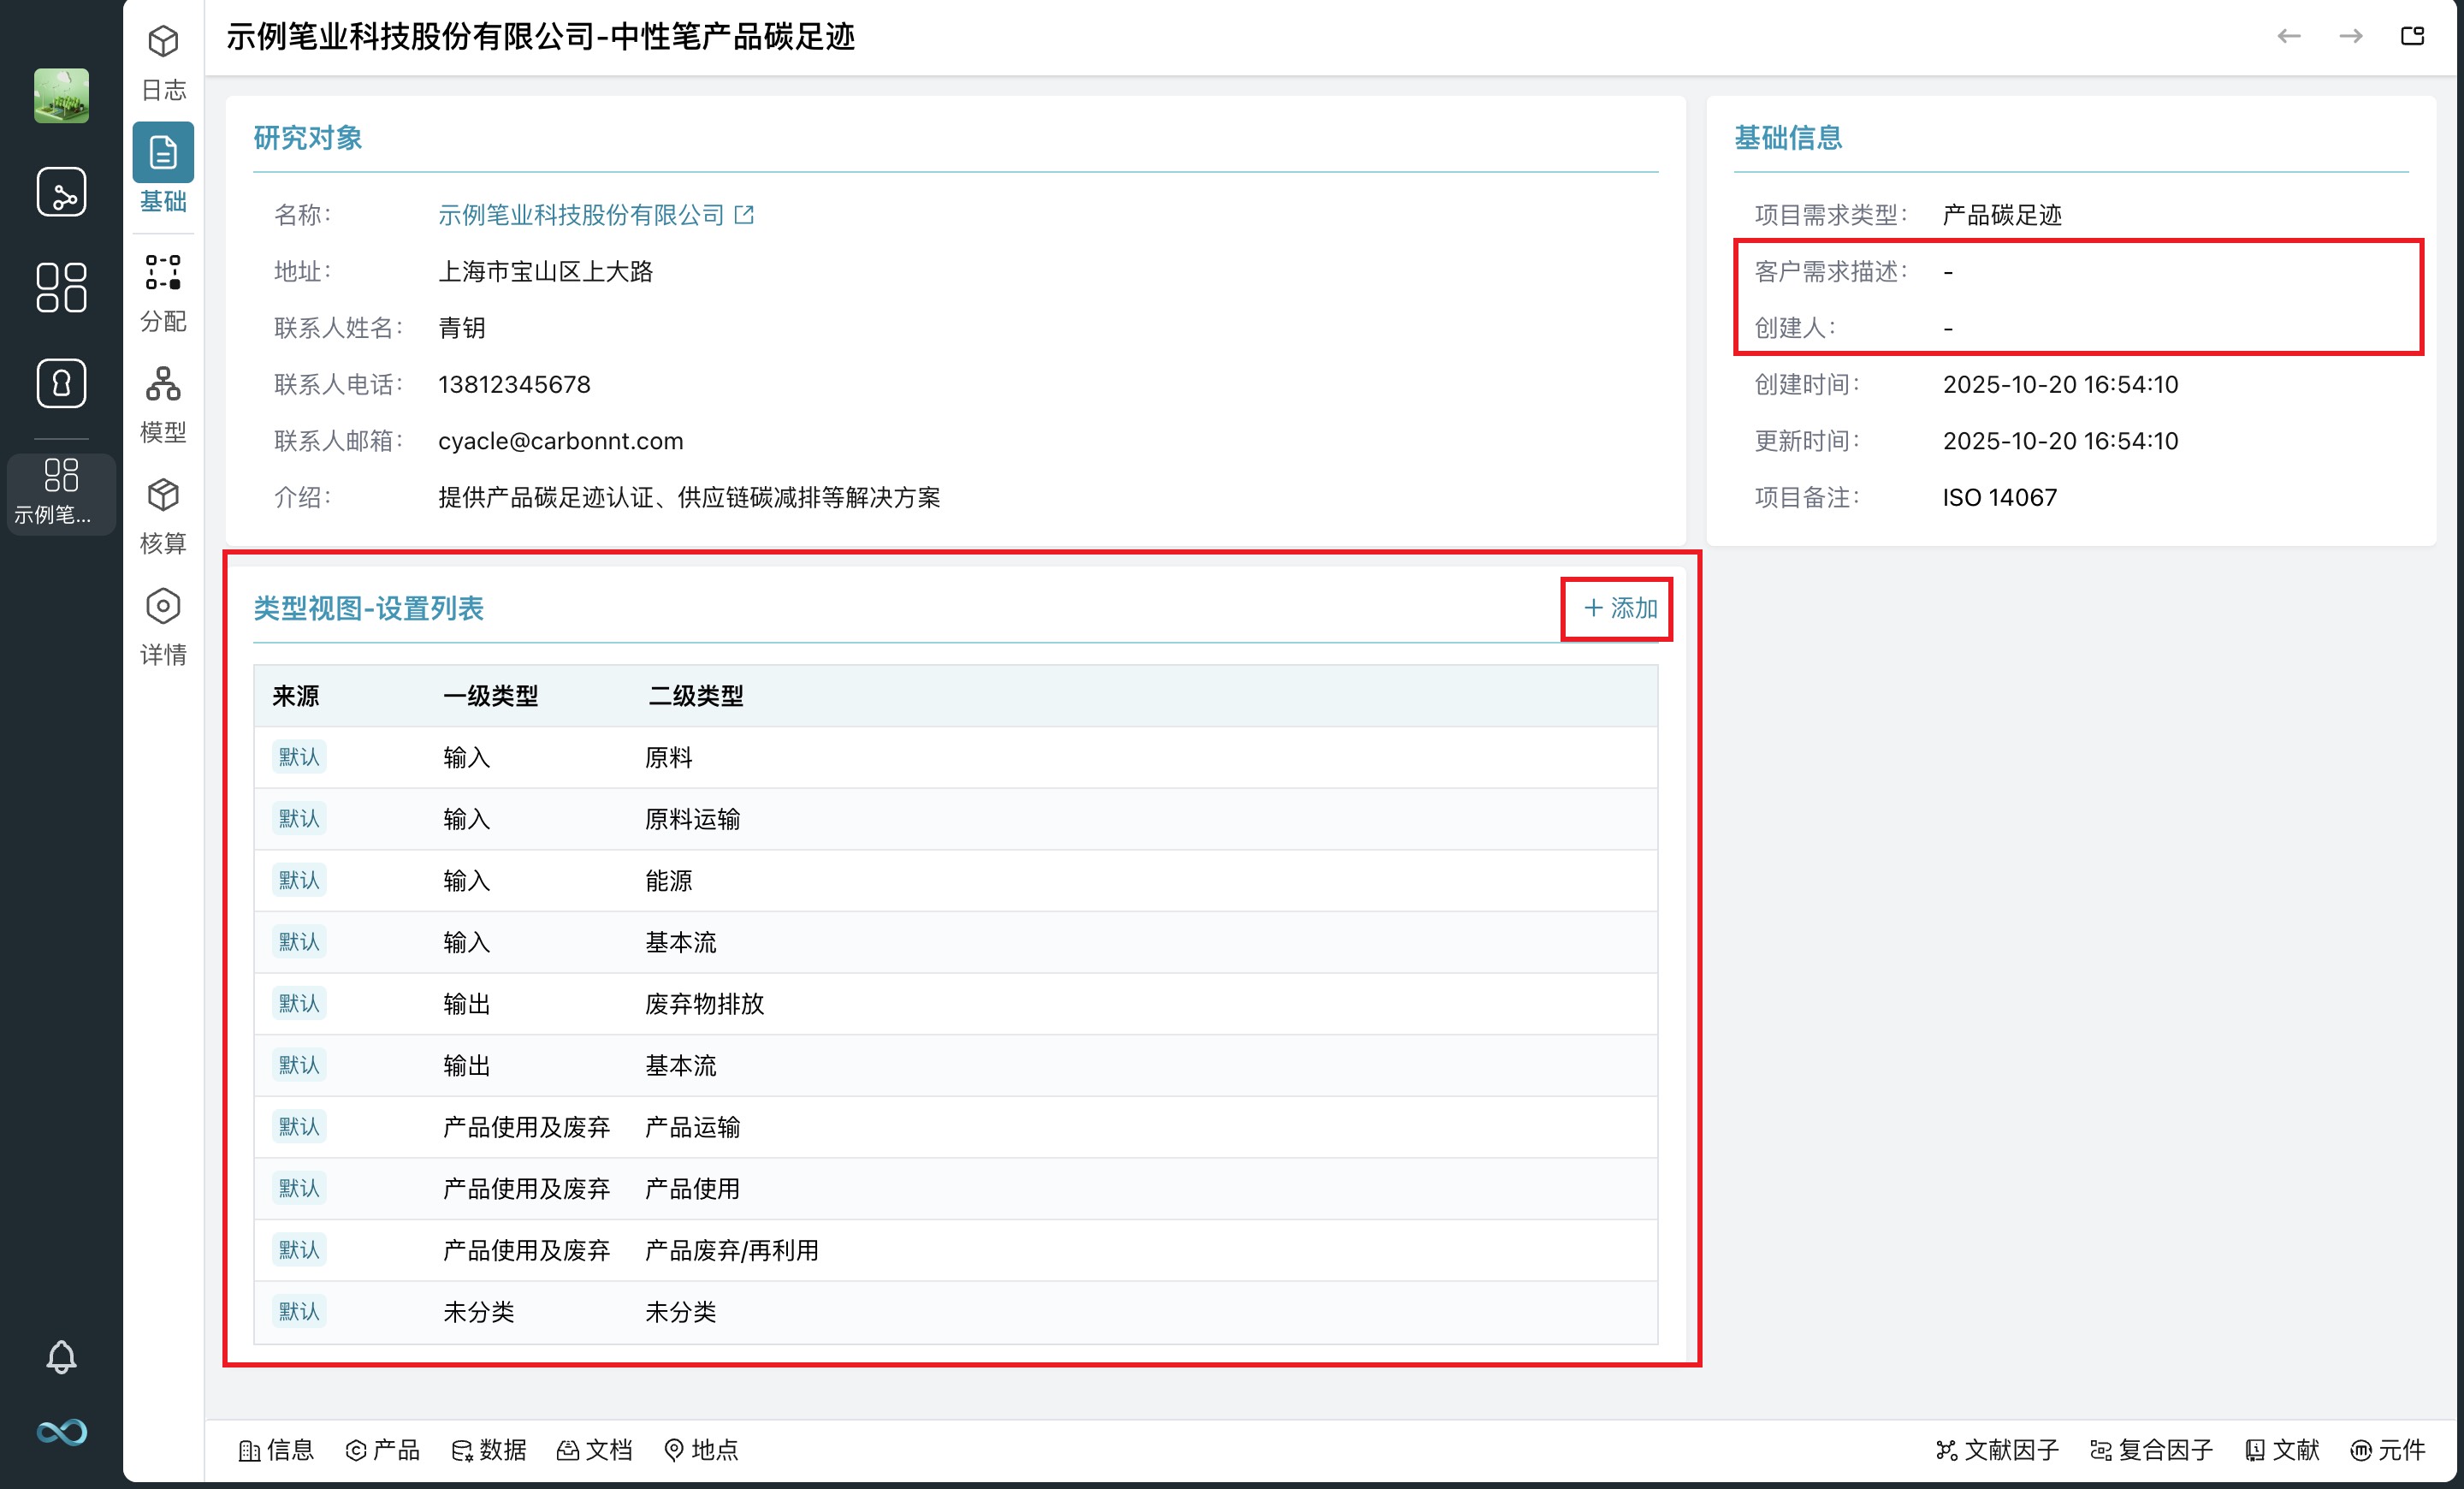Viewport: 2464px width, 1489px height.
Task: Switch to the 产品 bottom tab
Action: [383, 1450]
